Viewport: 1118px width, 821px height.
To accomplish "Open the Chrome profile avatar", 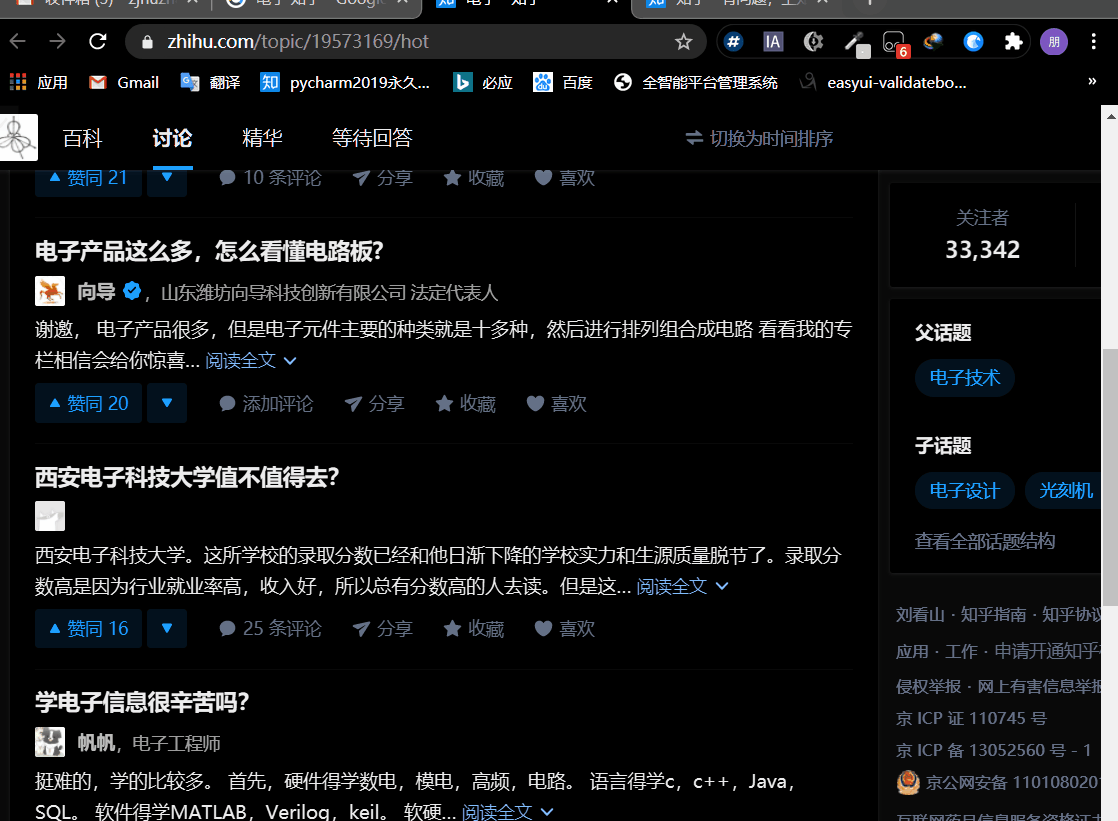I will [1053, 42].
